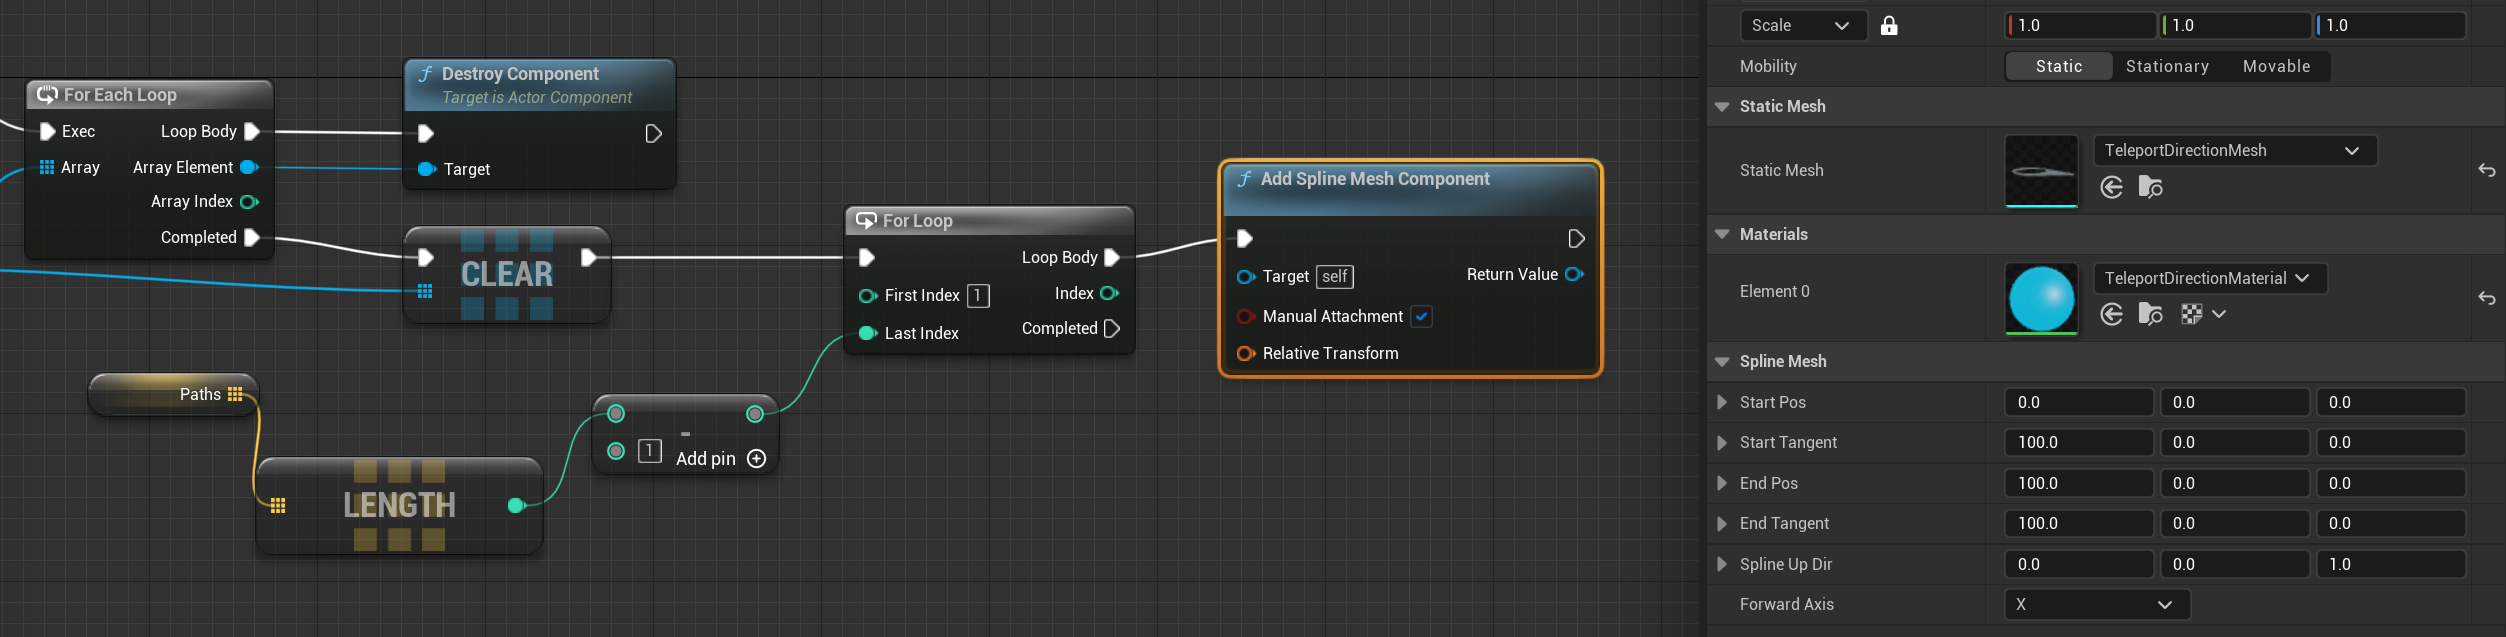
Task: Select the For Loop node header
Action: tap(989, 220)
